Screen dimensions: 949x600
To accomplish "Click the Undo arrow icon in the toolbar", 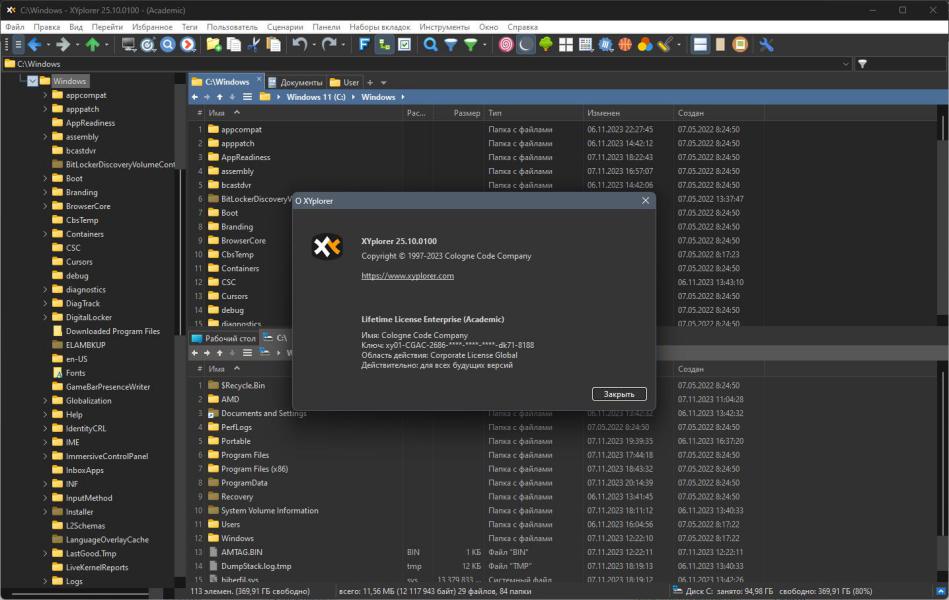I will click(300, 45).
